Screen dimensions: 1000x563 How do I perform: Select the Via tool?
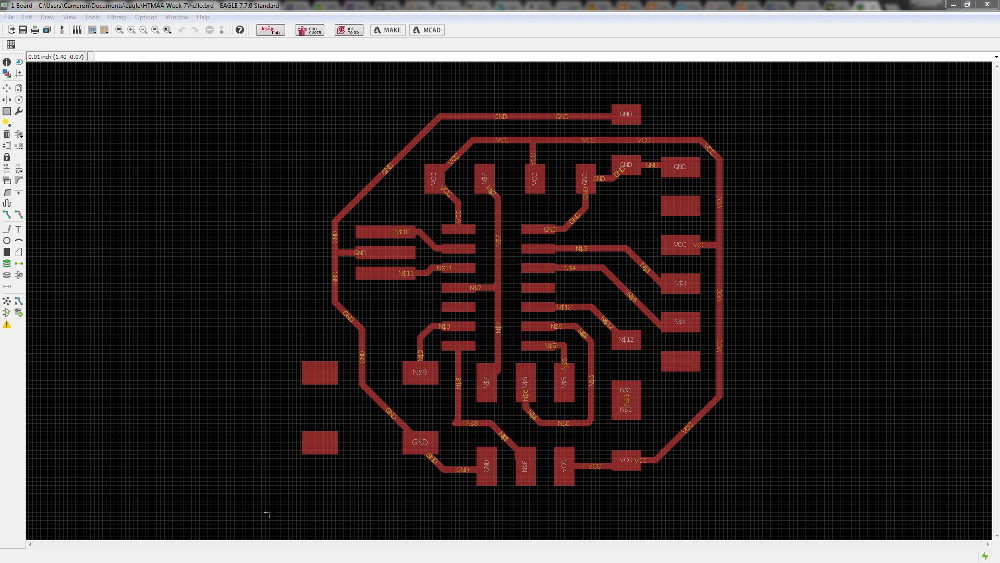[6, 263]
